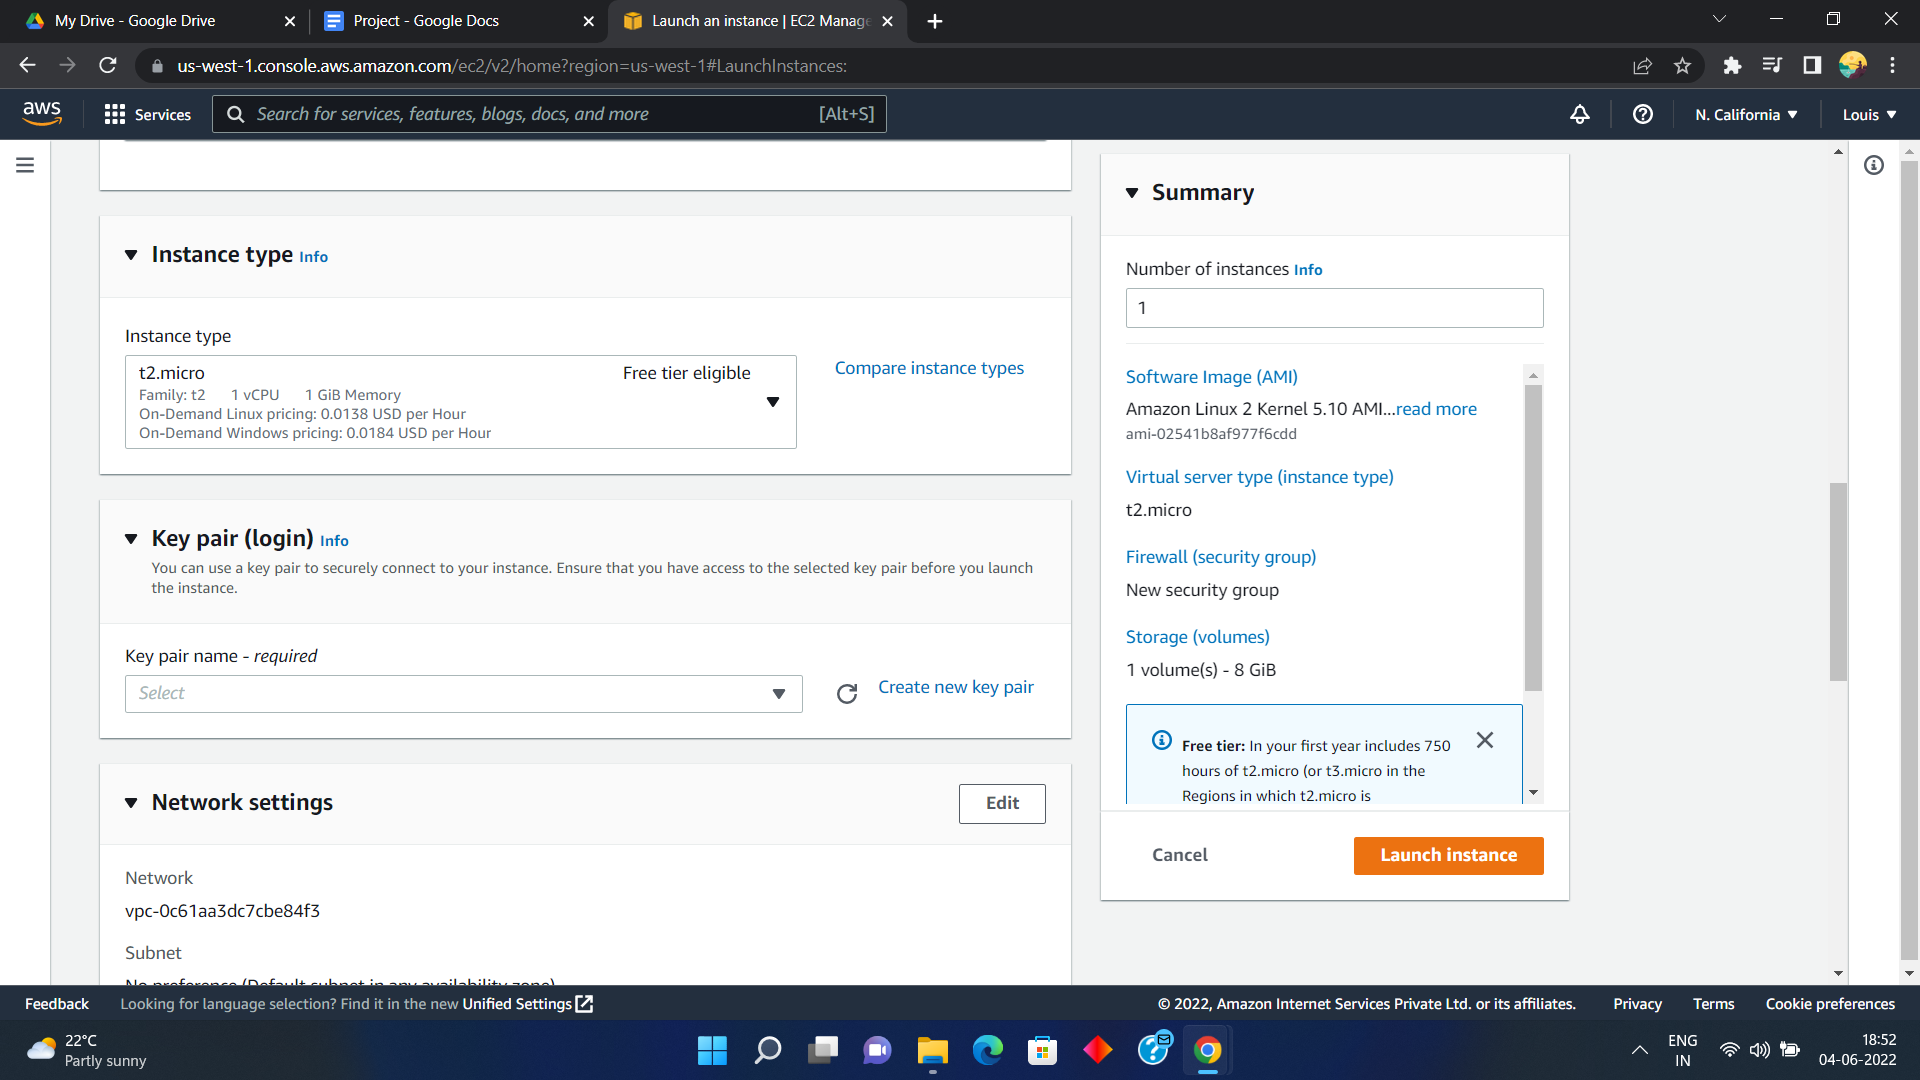Open the side navigation hamburger menu

25,165
